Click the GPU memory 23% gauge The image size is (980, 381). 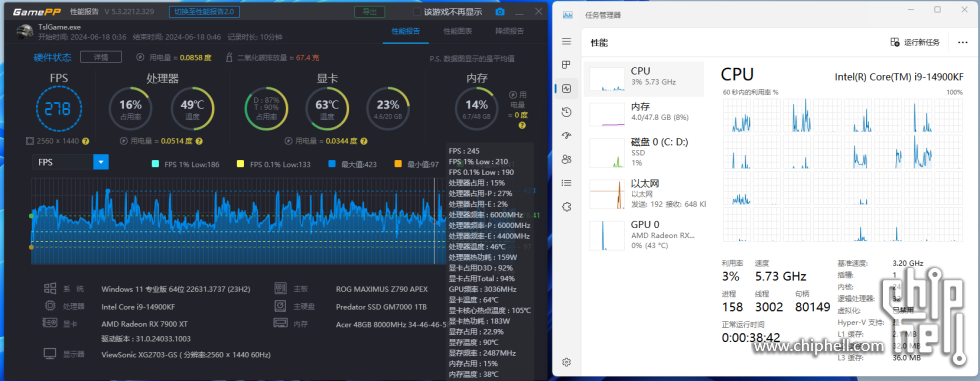tap(388, 108)
